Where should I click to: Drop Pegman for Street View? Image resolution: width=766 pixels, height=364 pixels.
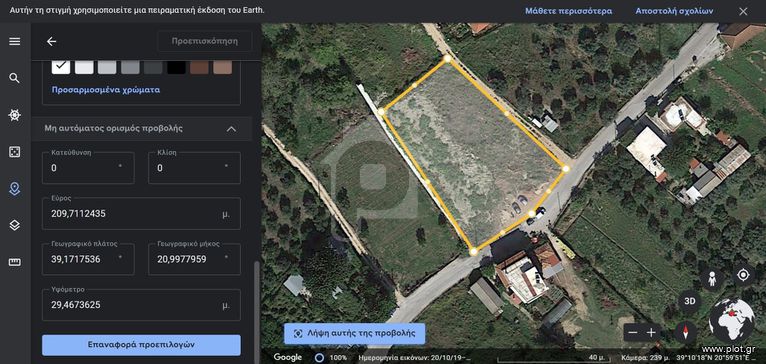712,279
